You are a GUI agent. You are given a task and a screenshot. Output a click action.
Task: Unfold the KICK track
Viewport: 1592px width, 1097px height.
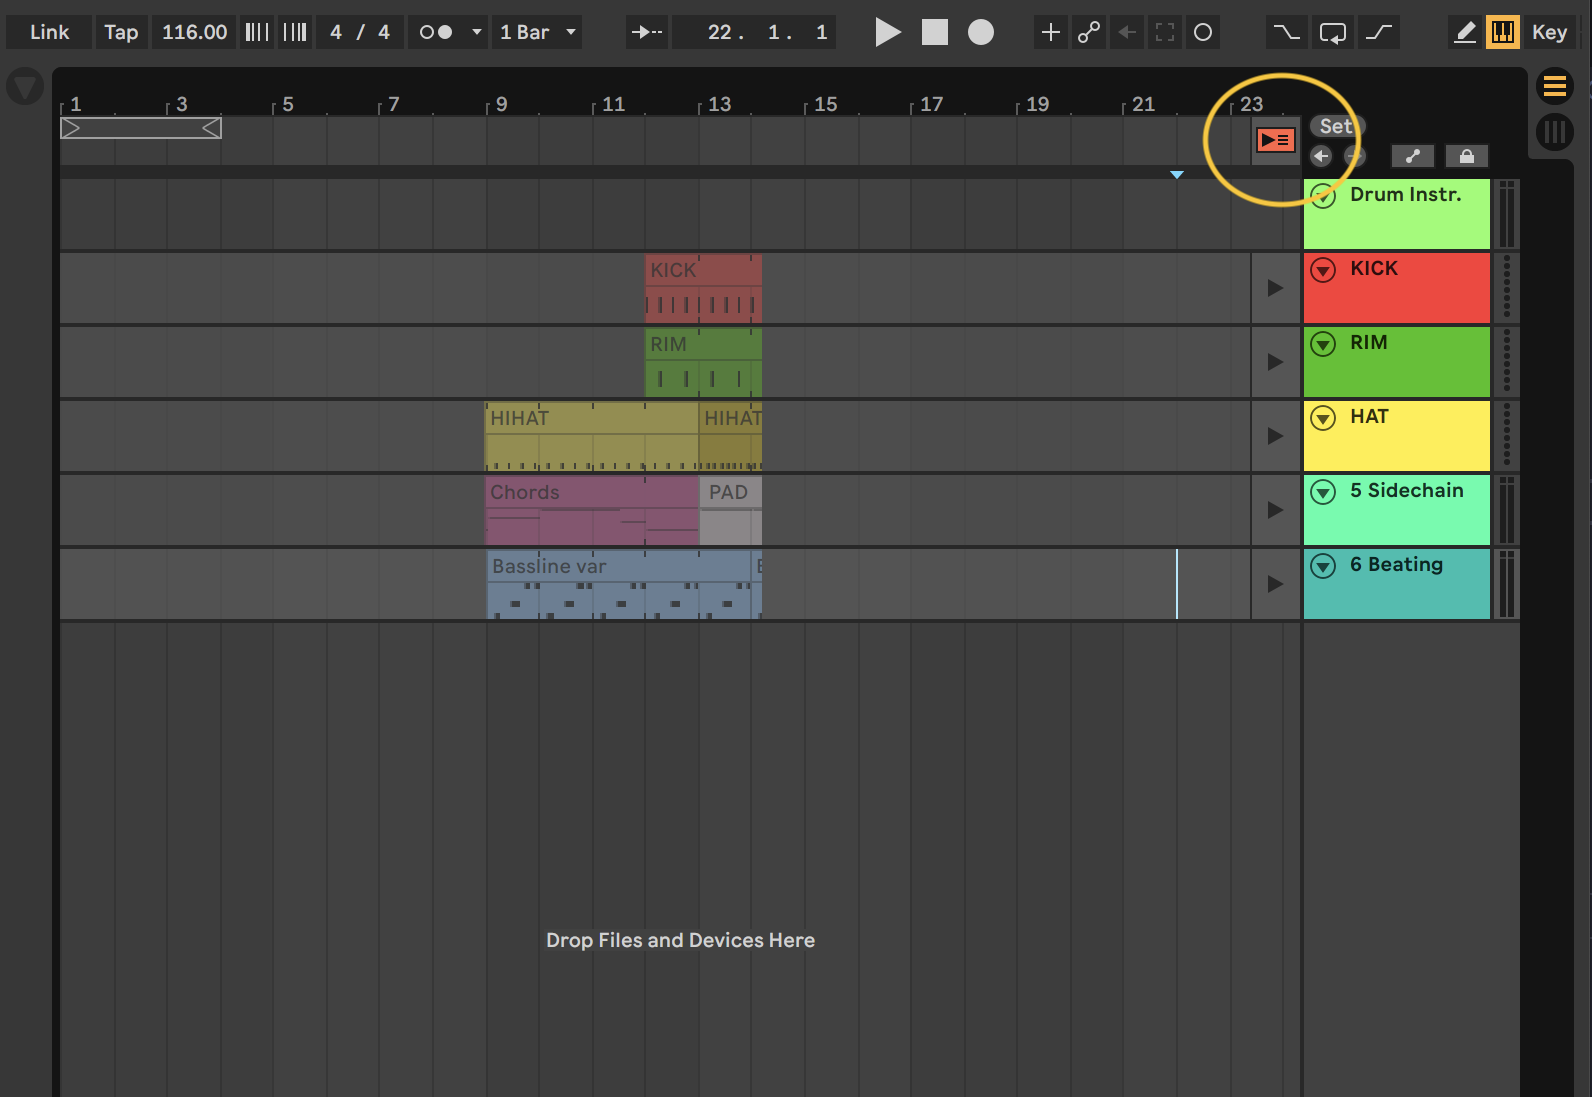click(x=1323, y=270)
